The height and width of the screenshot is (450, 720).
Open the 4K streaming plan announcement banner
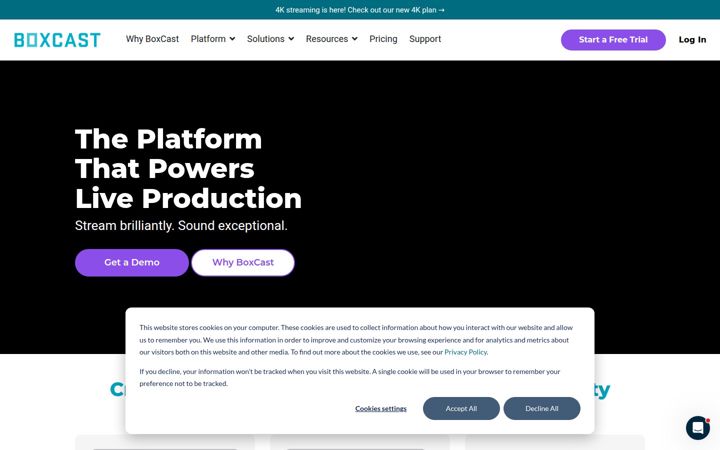(x=360, y=10)
